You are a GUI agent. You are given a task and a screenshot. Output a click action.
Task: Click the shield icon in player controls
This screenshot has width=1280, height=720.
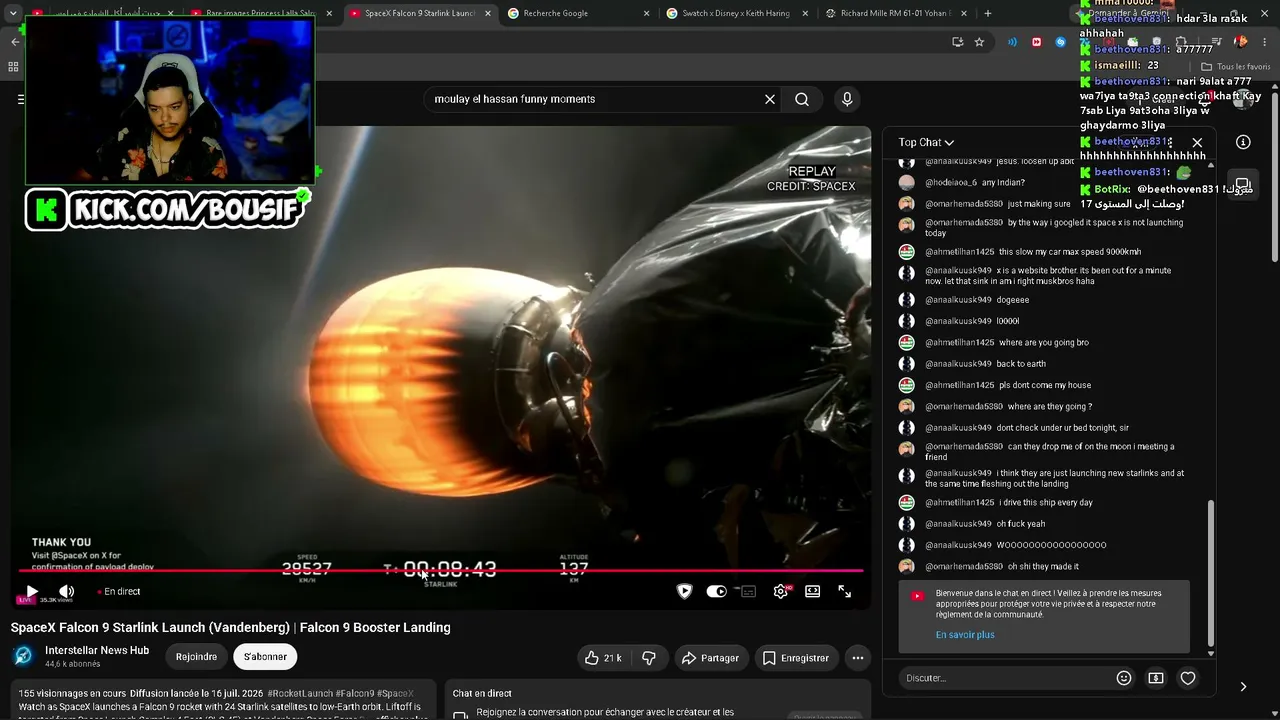[685, 591]
